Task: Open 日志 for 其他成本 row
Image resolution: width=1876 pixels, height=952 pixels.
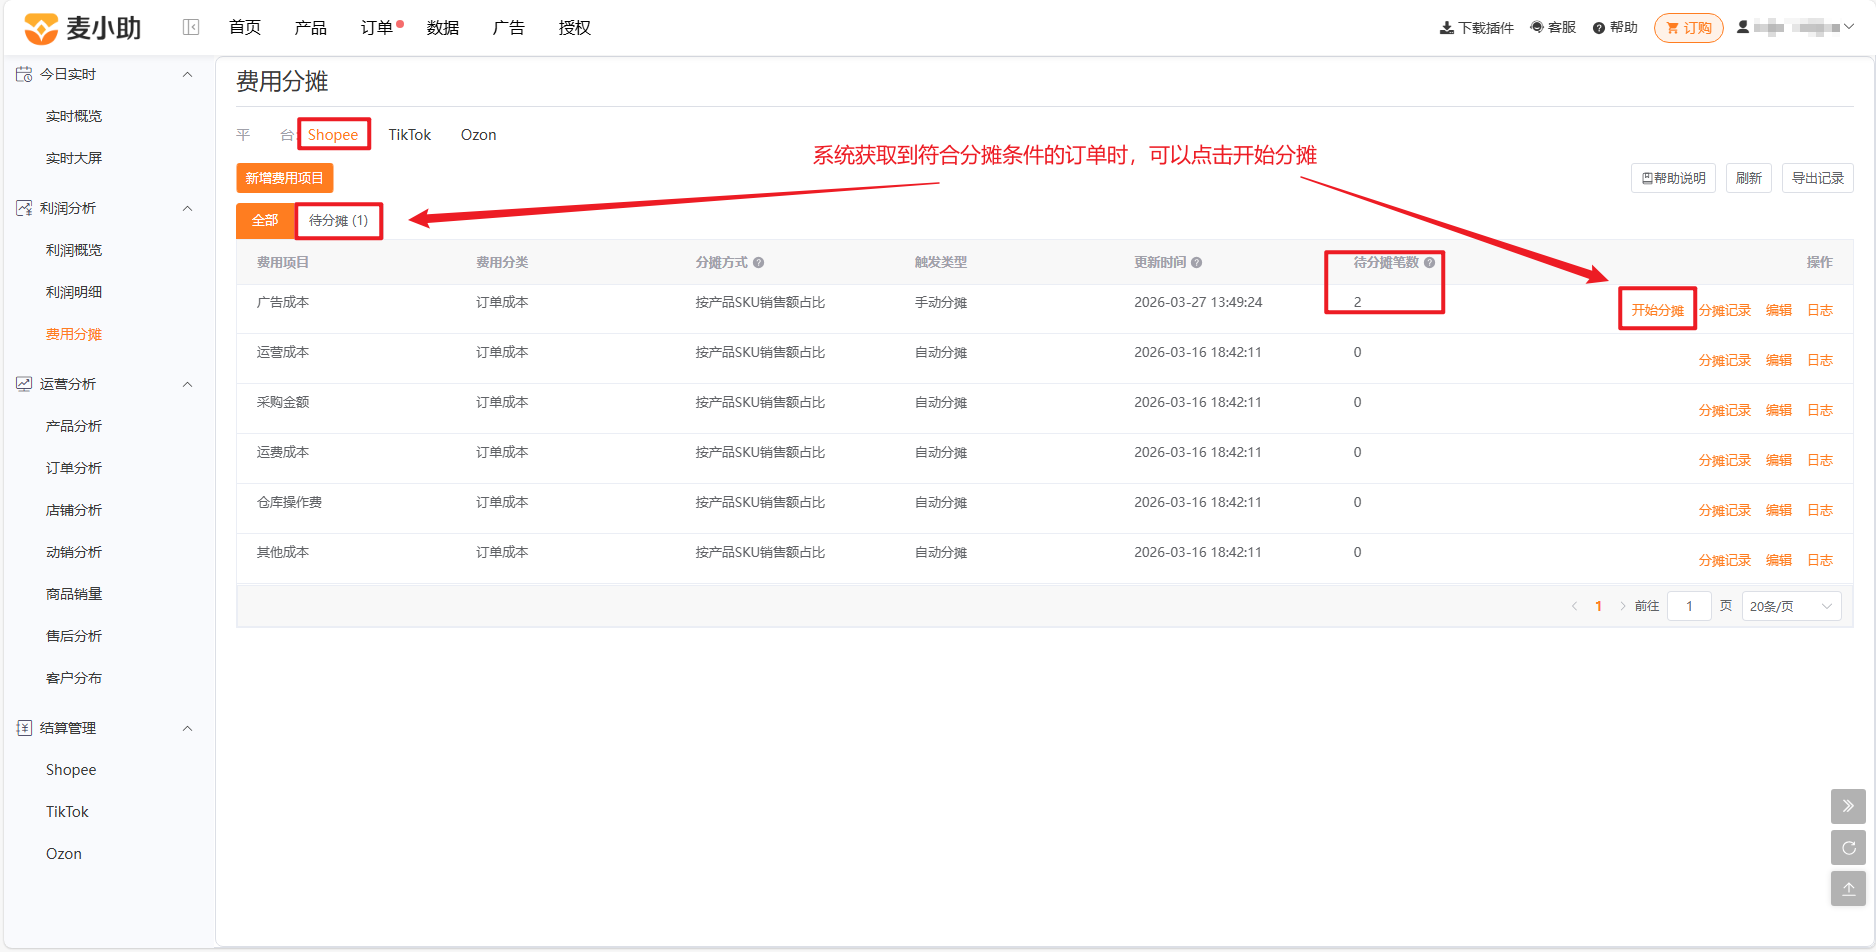Action: tap(1820, 560)
